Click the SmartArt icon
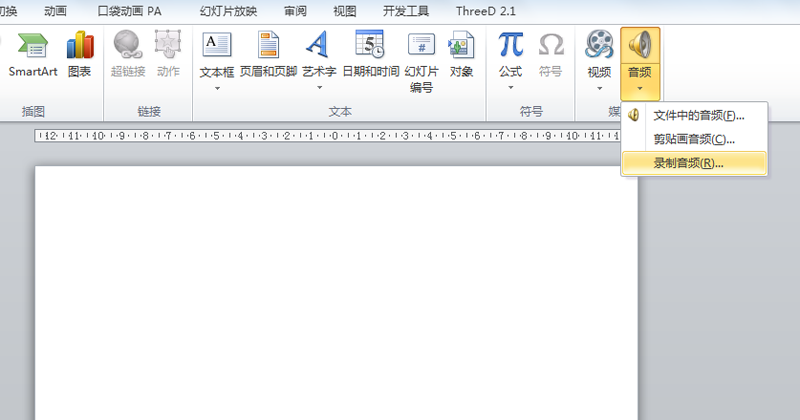Screen dimensions: 800x420 [x=33, y=46]
